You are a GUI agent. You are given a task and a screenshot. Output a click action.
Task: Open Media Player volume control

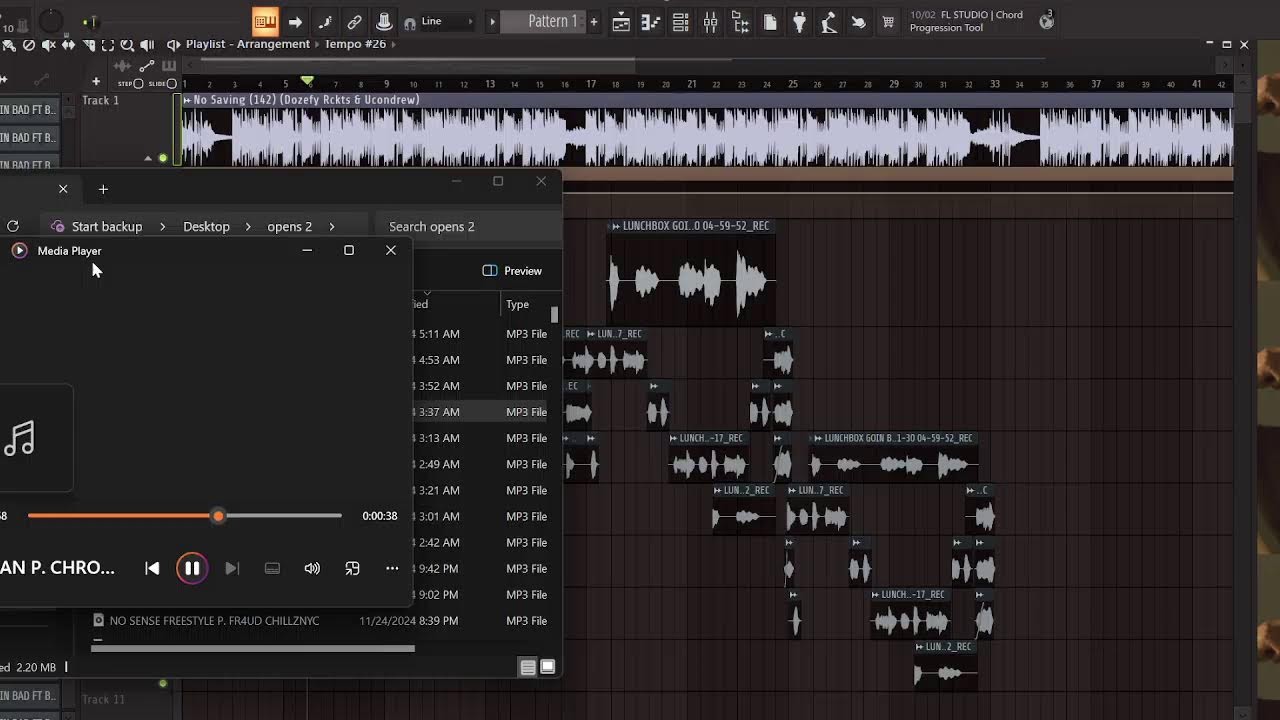click(312, 568)
